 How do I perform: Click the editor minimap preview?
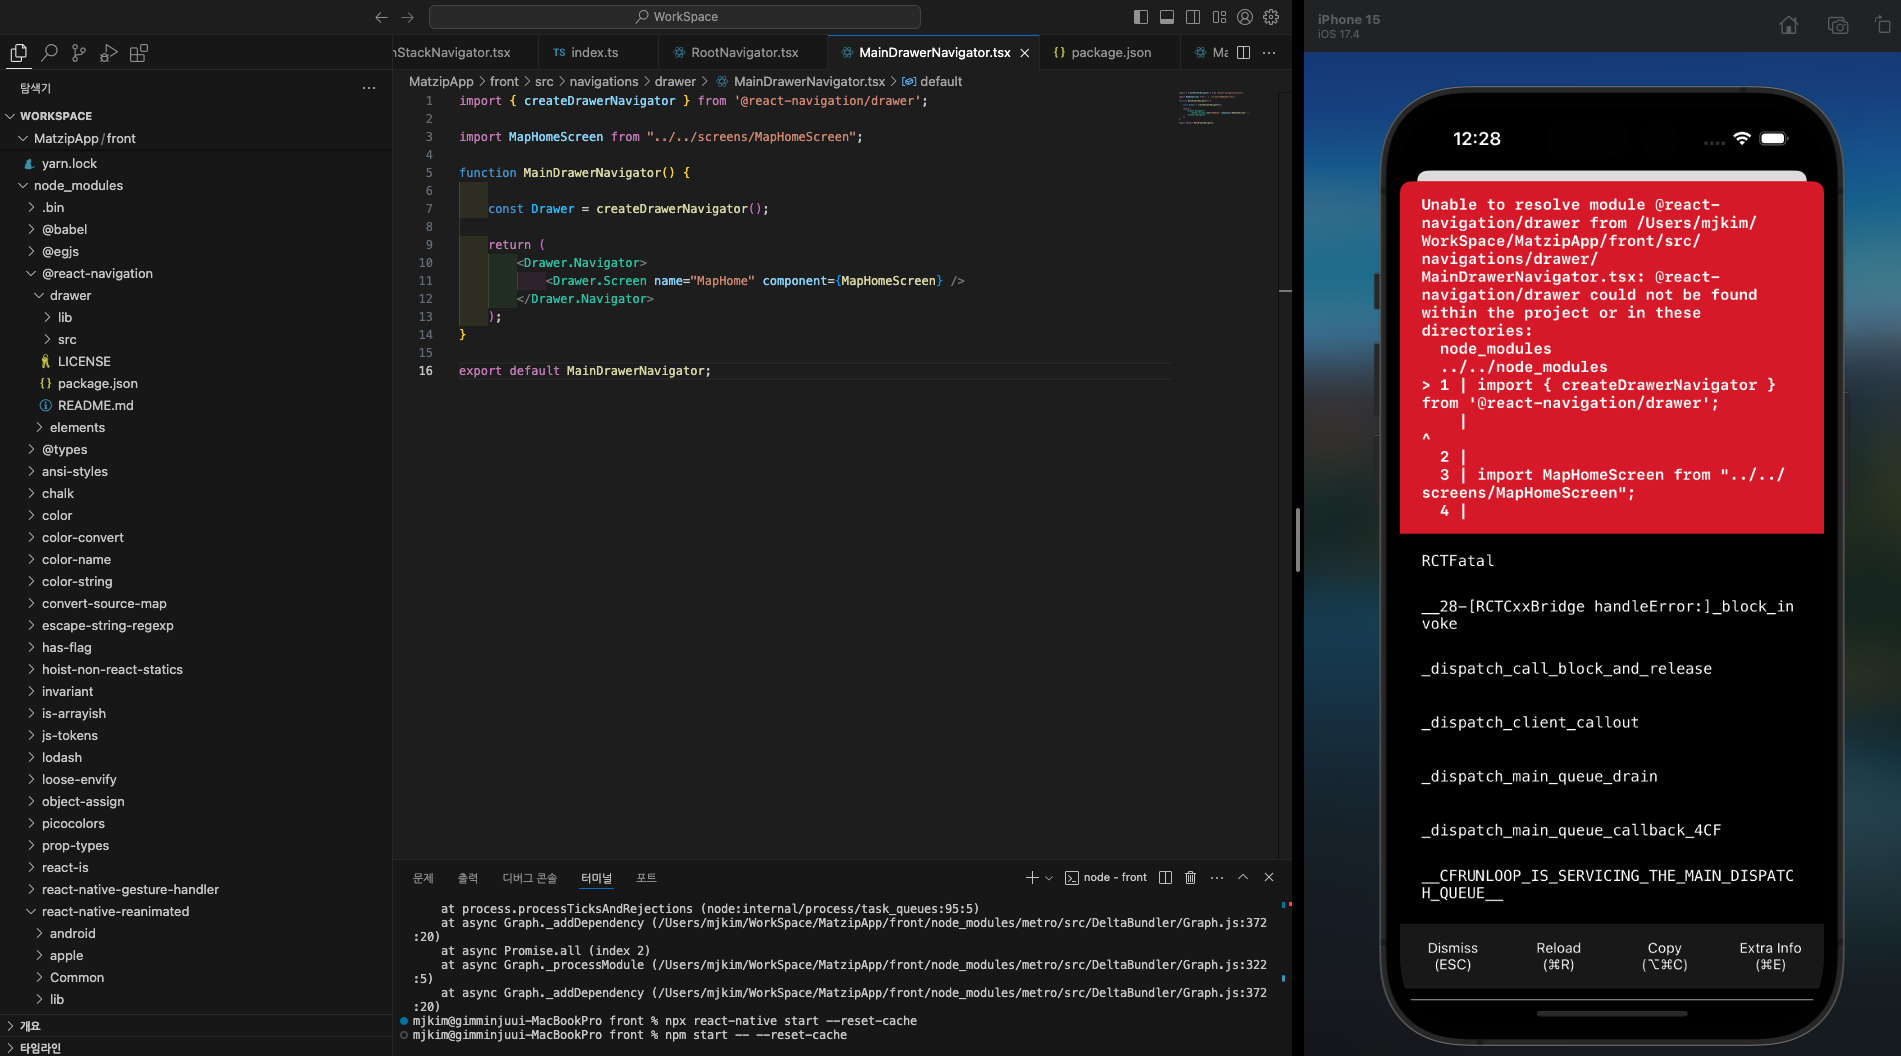pos(1212,108)
